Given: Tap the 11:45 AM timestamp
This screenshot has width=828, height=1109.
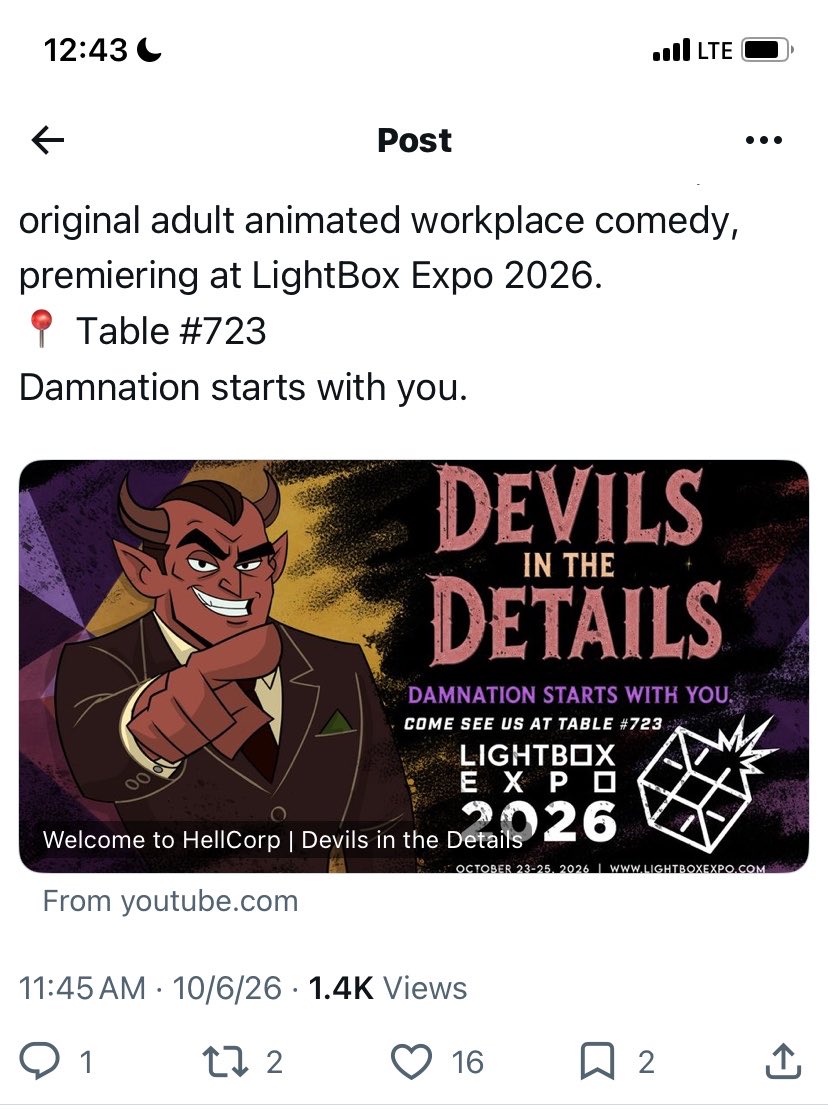Looking at the screenshot, I should (82, 988).
